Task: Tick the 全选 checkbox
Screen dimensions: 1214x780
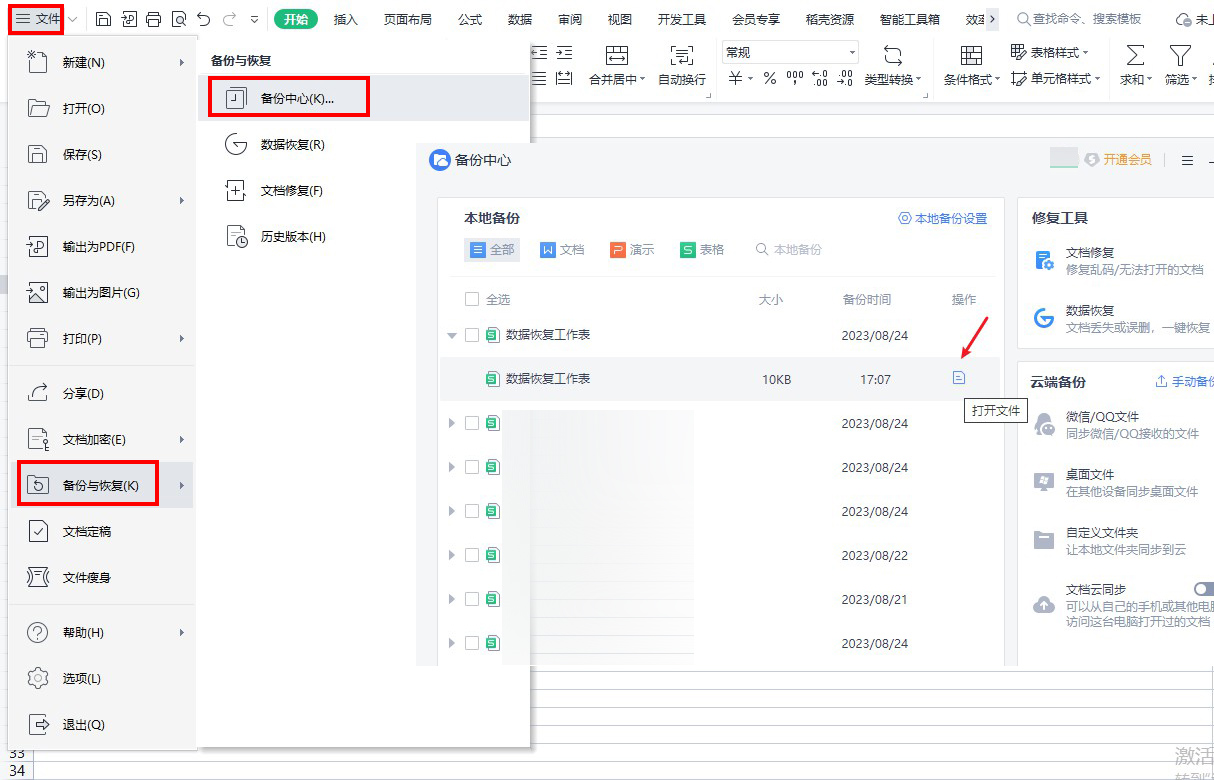Action: [472, 299]
